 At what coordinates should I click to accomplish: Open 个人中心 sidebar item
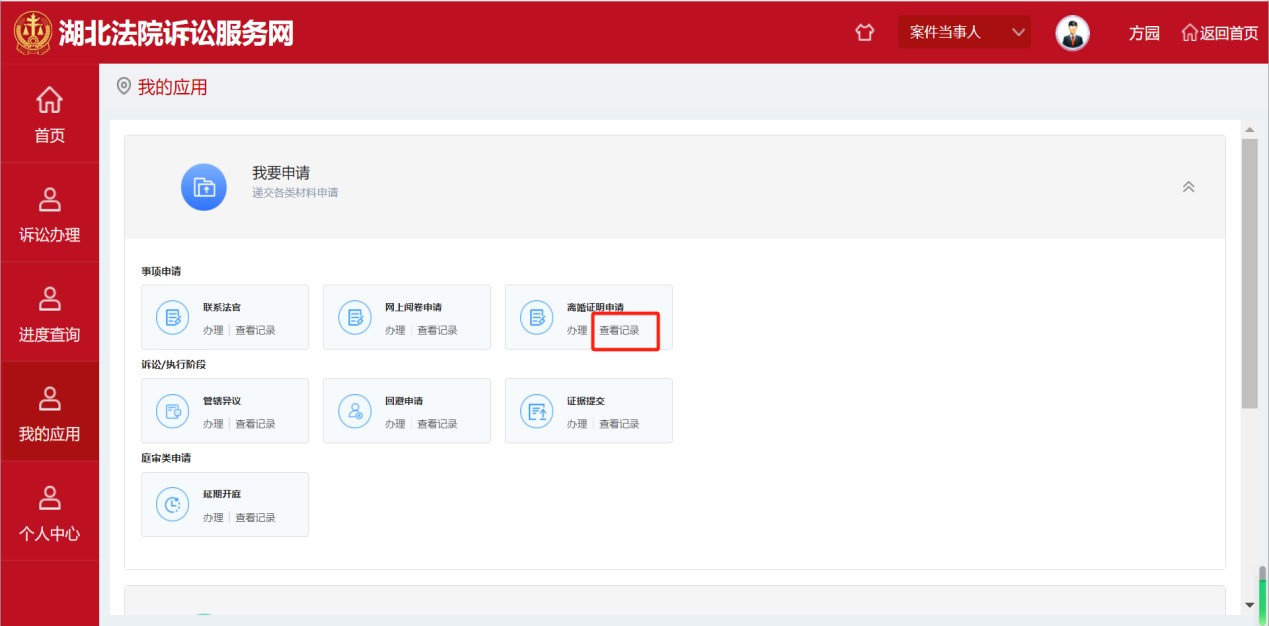point(49,511)
